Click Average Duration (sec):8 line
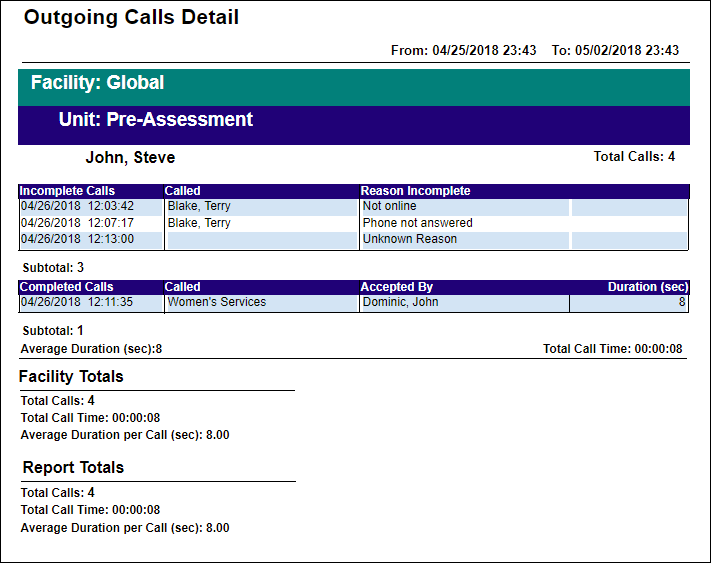The width and height of the screenshot is (711, 563). (x=91, y=349)
